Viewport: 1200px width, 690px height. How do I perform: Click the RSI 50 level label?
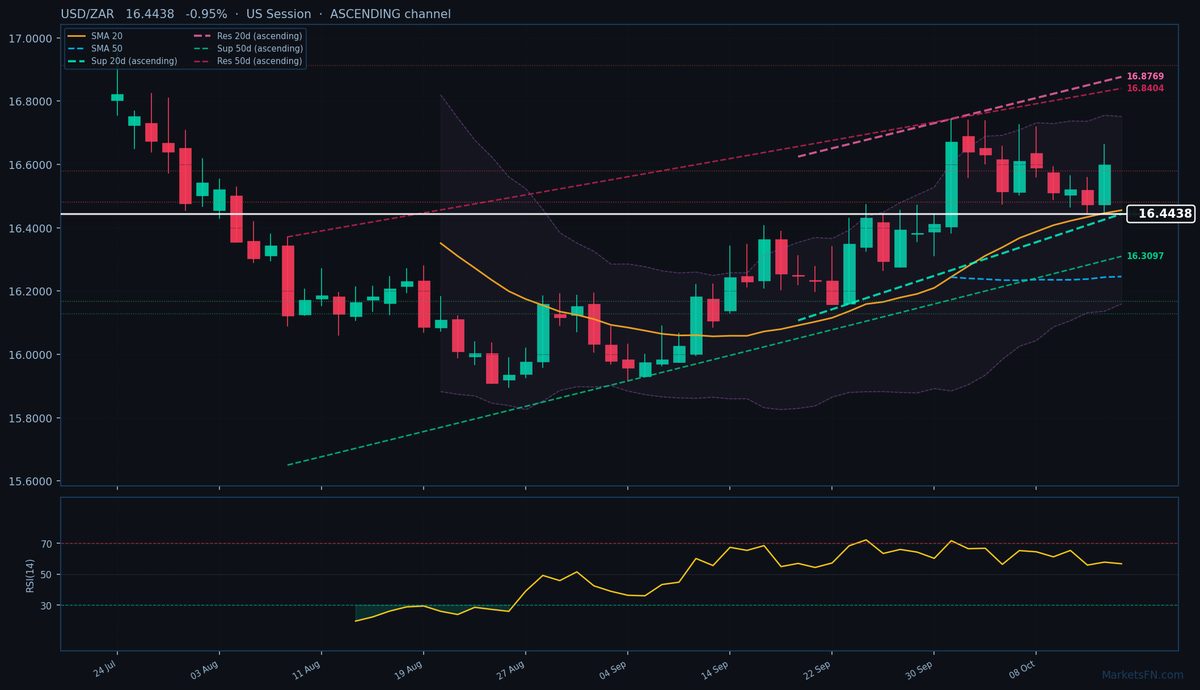click(x=46, y=575)
